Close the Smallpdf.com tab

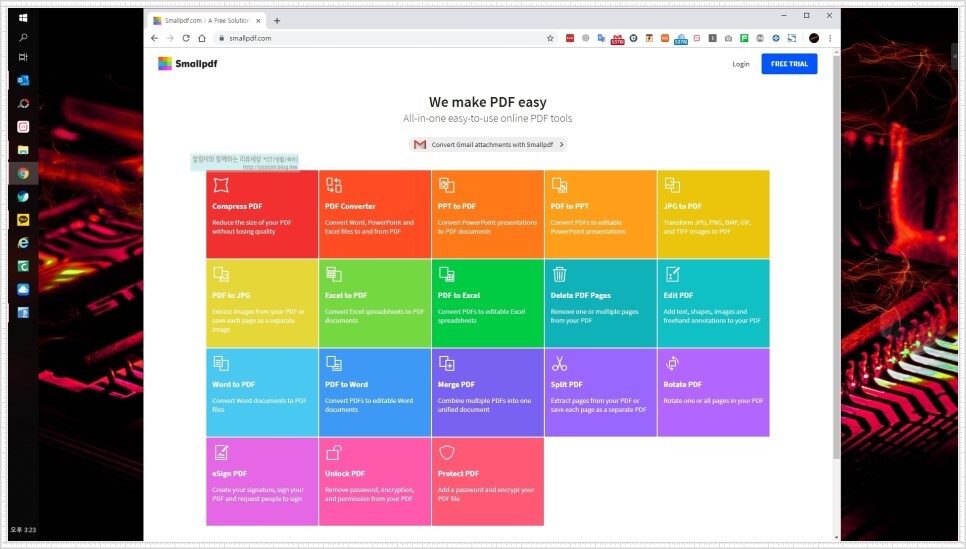258,20
